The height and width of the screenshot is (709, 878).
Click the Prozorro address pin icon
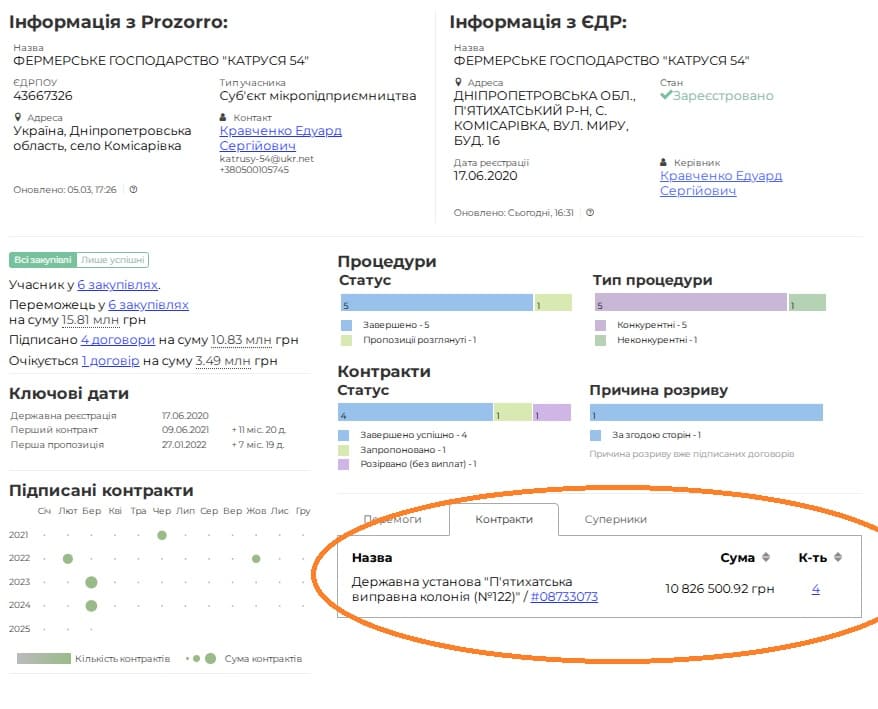coord(18,117)
